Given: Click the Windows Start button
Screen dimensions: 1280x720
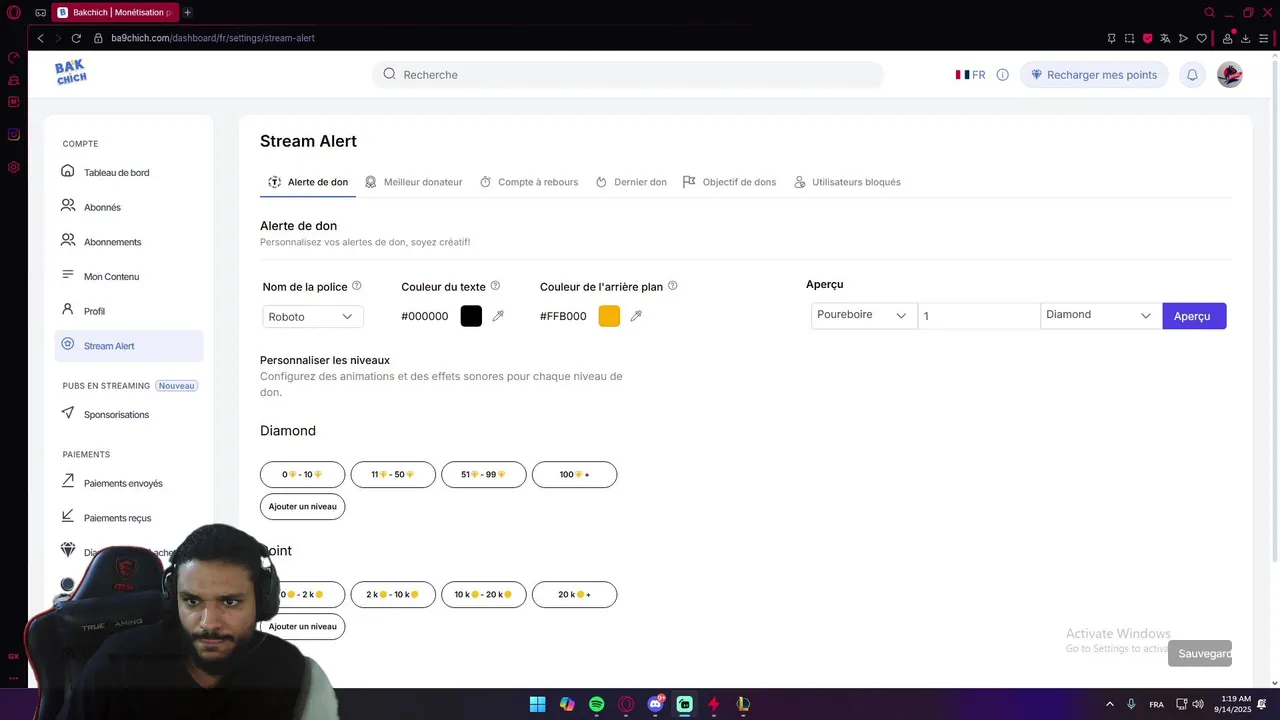Looking at the screenshot, I should 538,704.
